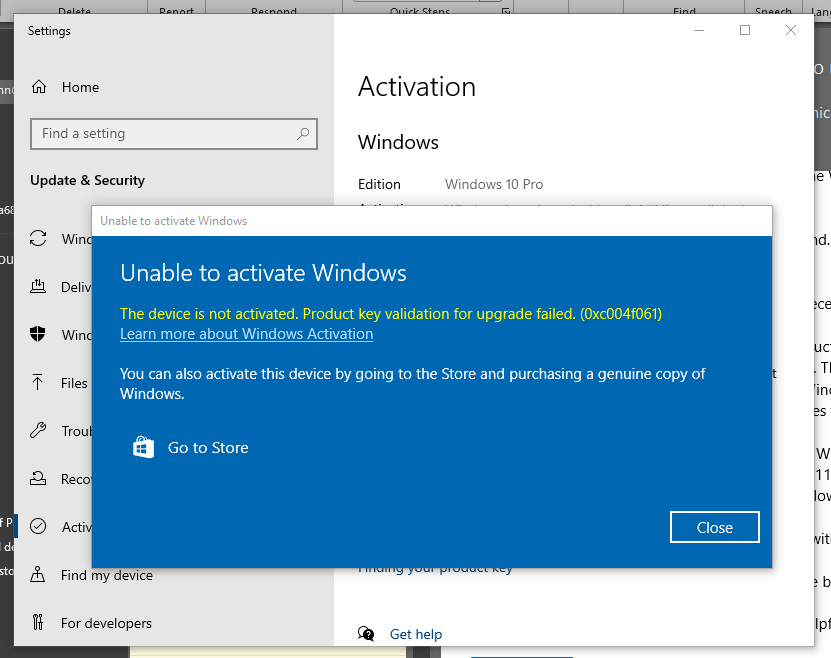This screenshot has height=658, width=831.
Task: Open the Home settings label
Action: 80,87
